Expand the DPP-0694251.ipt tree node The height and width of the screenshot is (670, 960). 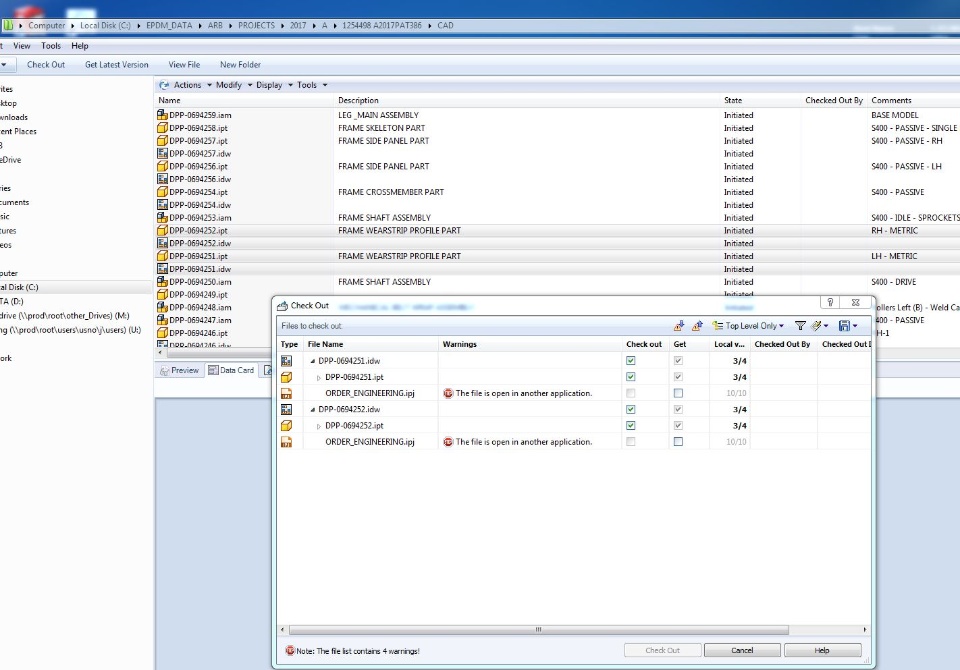pyautogui.click(x=318, y=378)
